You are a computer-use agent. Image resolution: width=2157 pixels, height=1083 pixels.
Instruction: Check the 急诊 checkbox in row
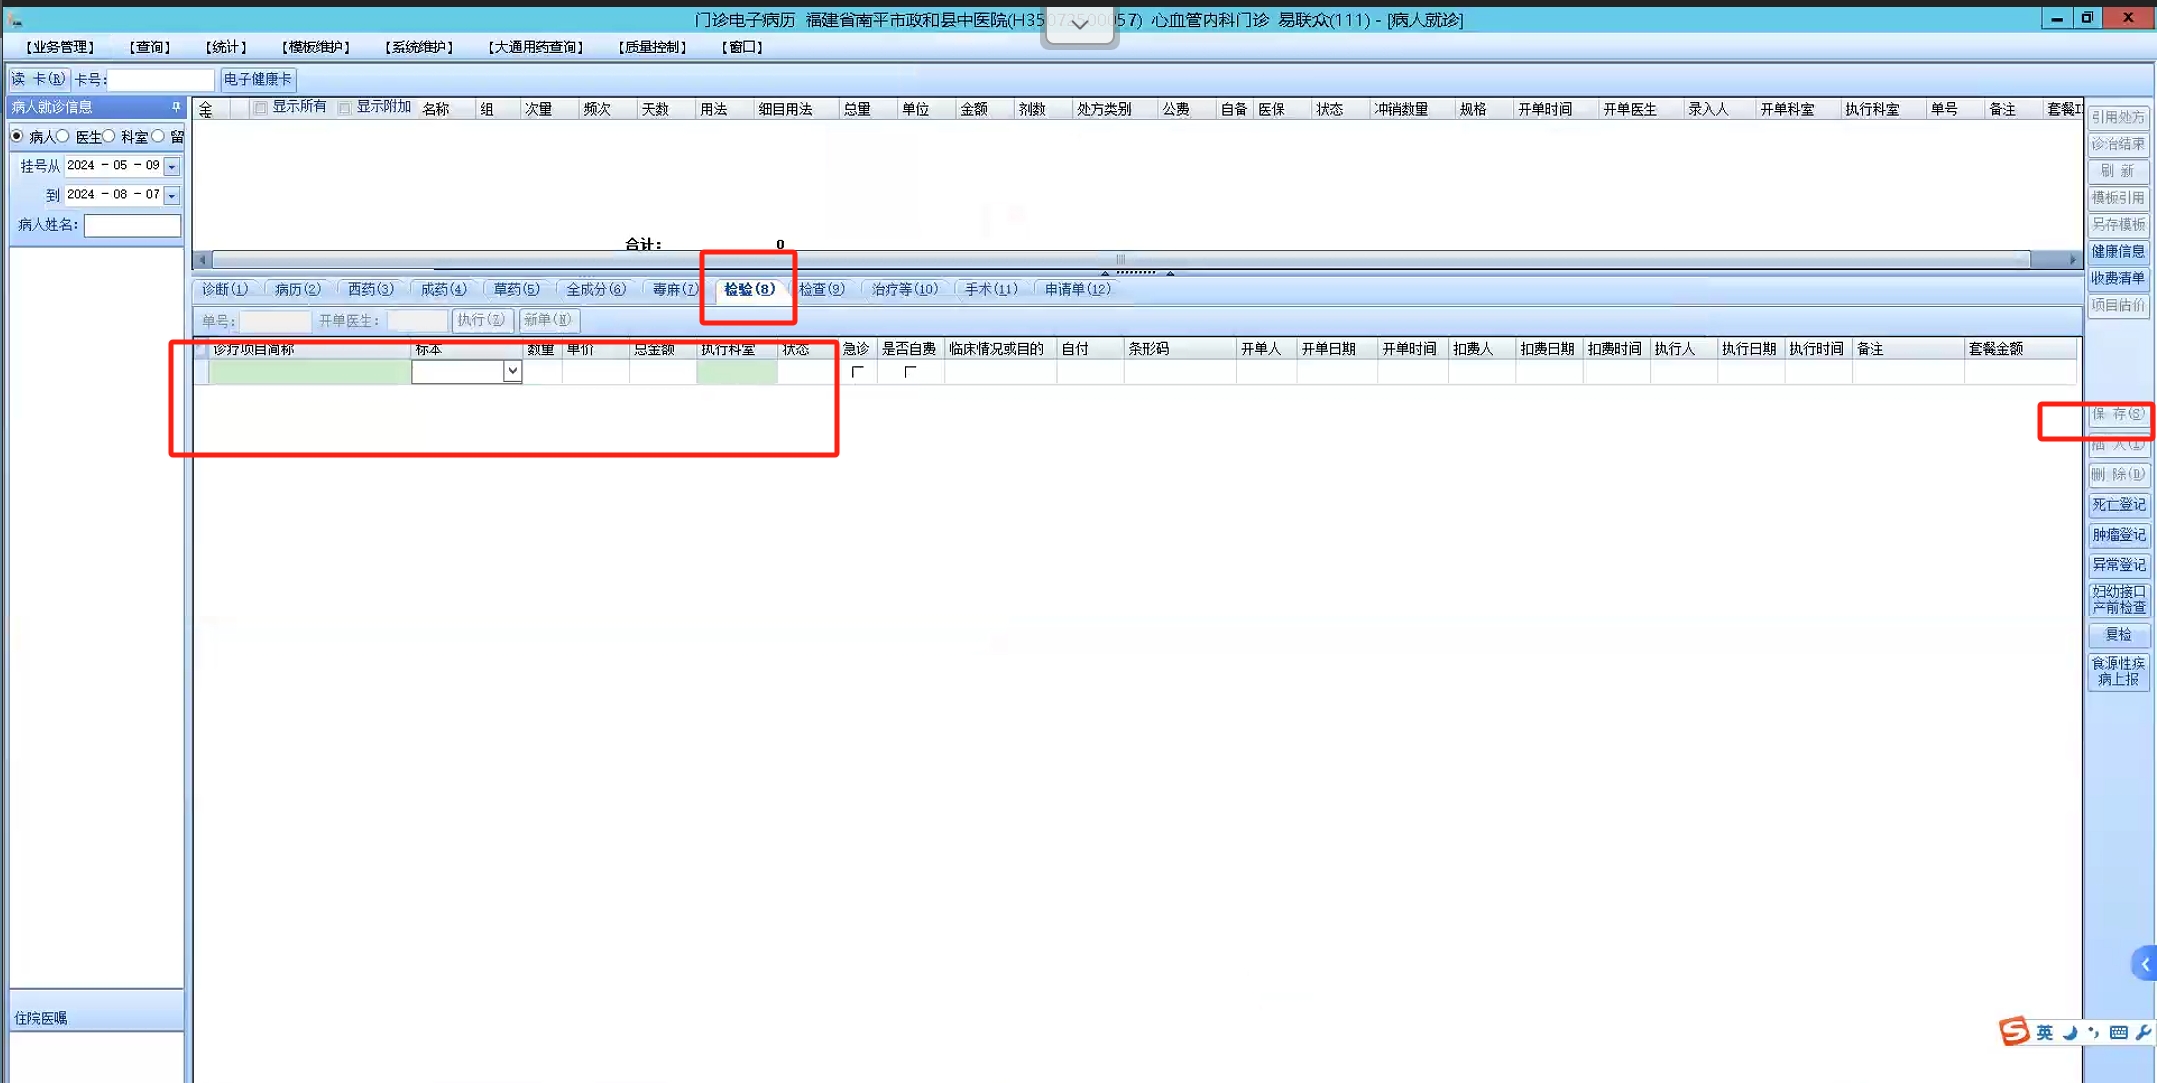point(857,372)
